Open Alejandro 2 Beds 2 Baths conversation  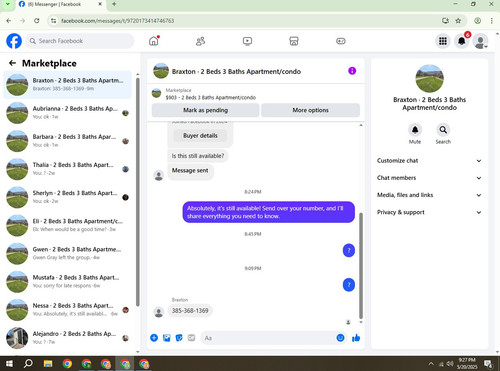tap(68, 338)
